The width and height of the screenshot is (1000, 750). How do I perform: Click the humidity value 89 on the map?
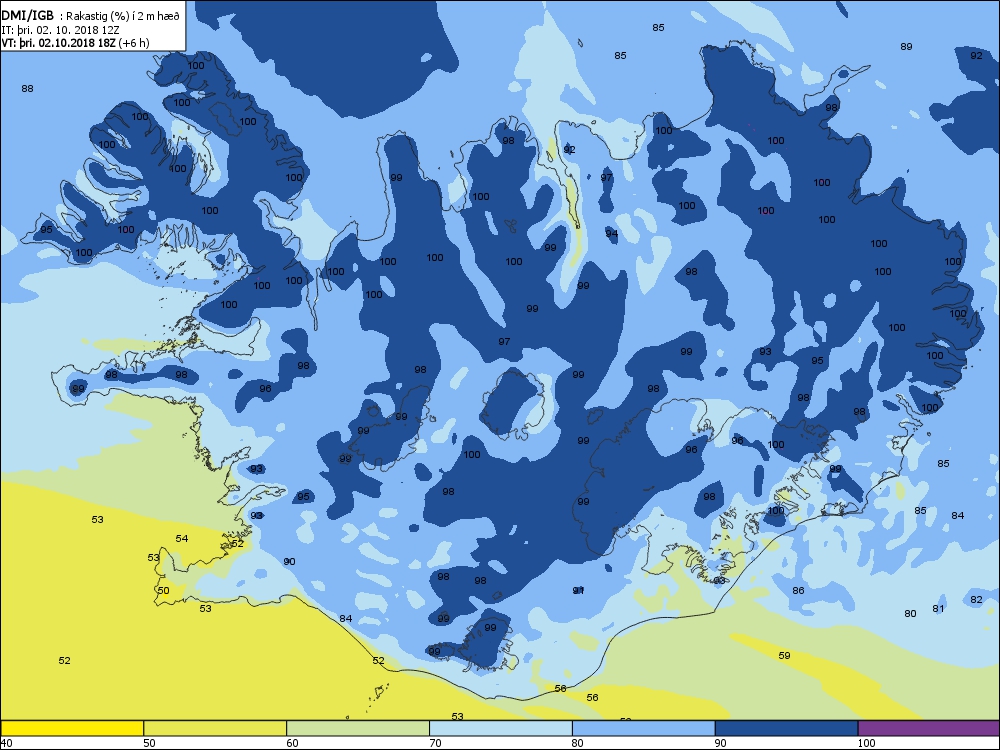906,47
